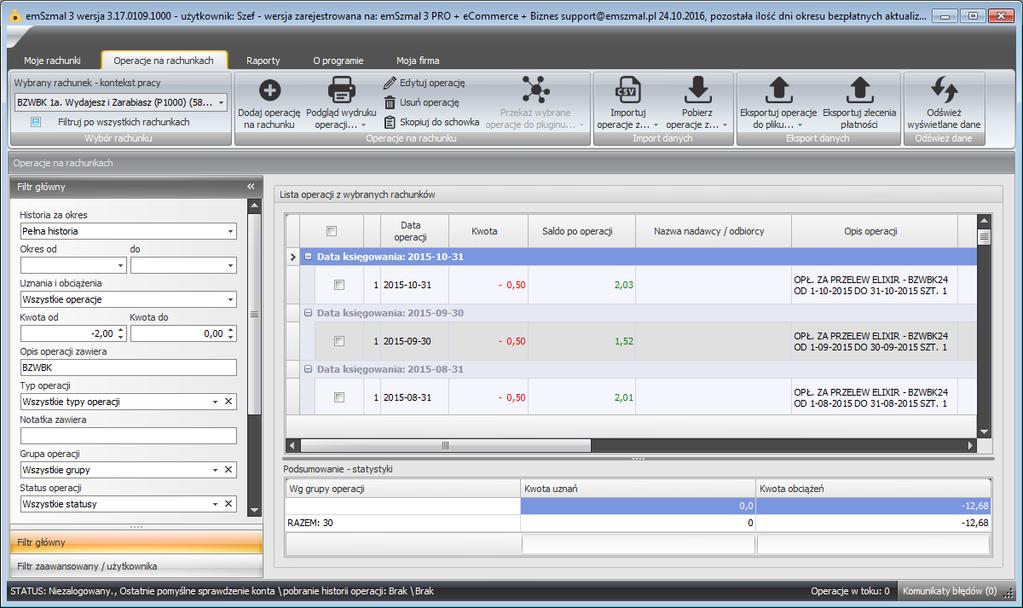The width and height of the screenshot is (1023, 608).
Task: Open Filtr zaawansowany / użytkownika panel
Action: pos(136,566)
